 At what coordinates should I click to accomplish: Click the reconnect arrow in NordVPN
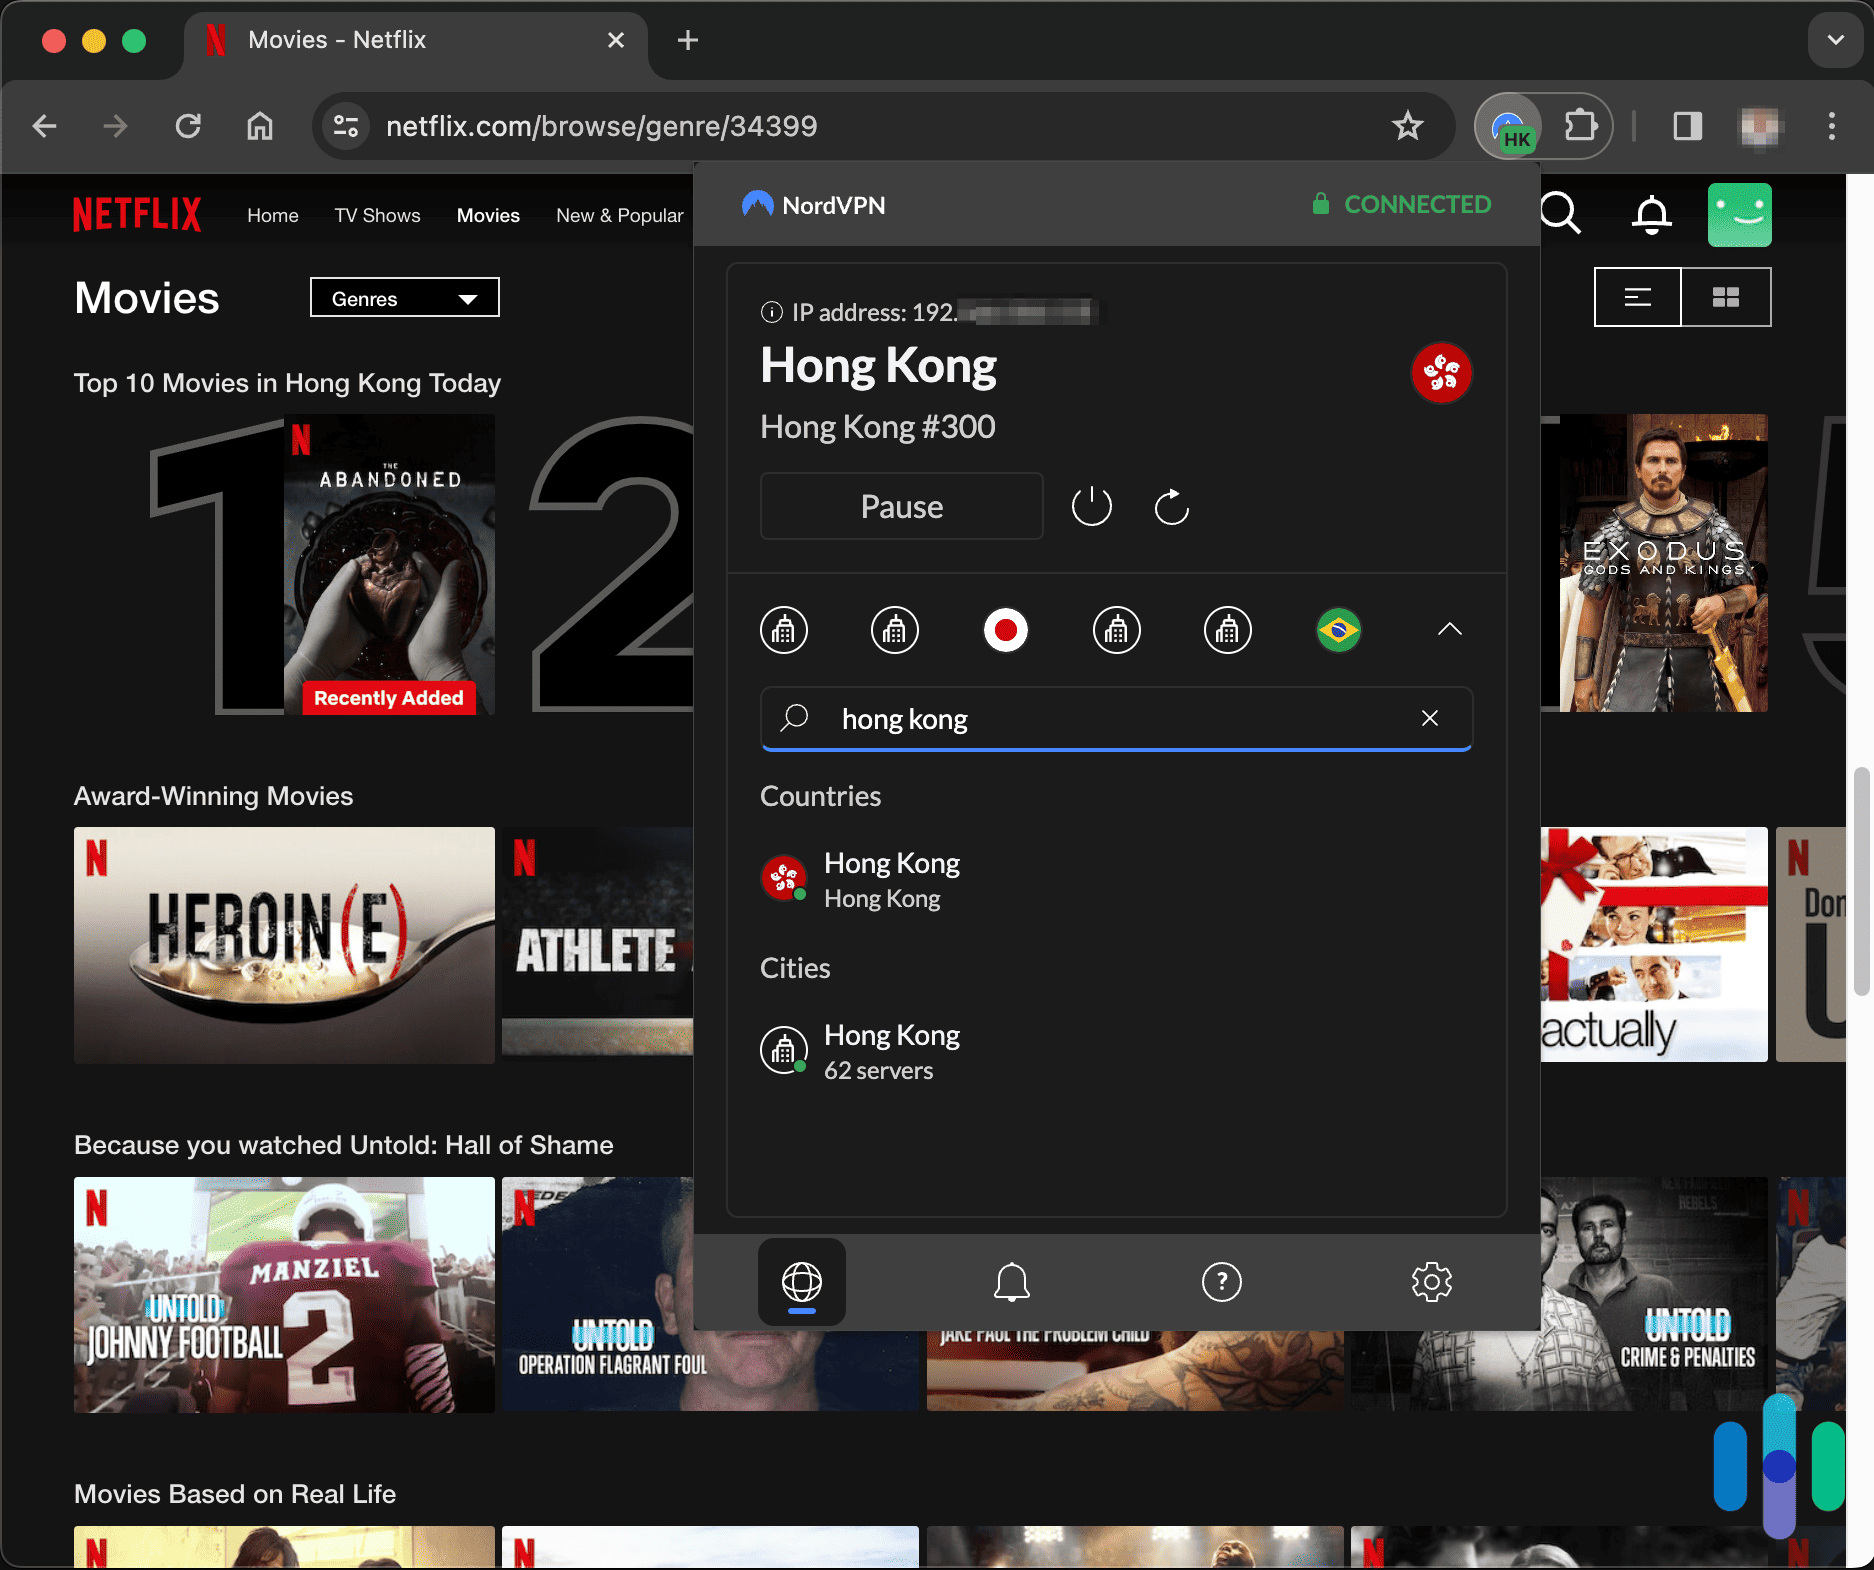point(1170,506)
